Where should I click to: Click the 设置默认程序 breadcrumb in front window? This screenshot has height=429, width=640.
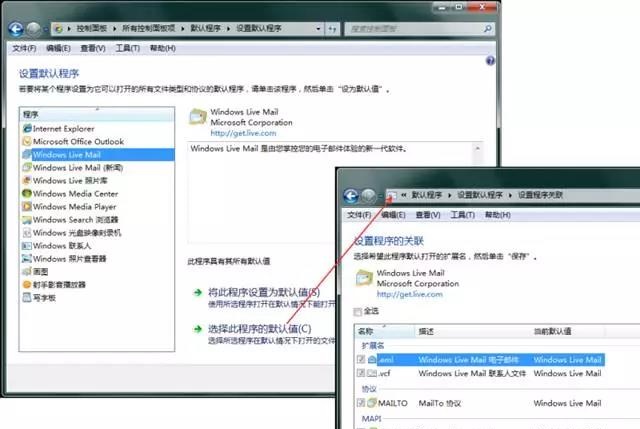click(480, 195)
